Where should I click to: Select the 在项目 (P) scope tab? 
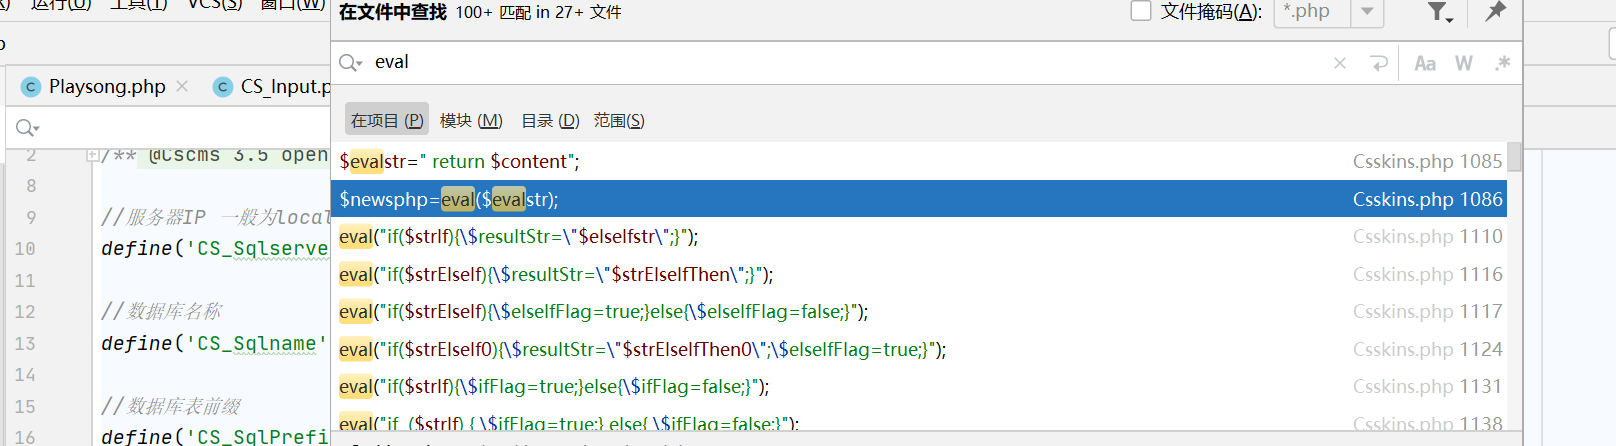(387, 120)
